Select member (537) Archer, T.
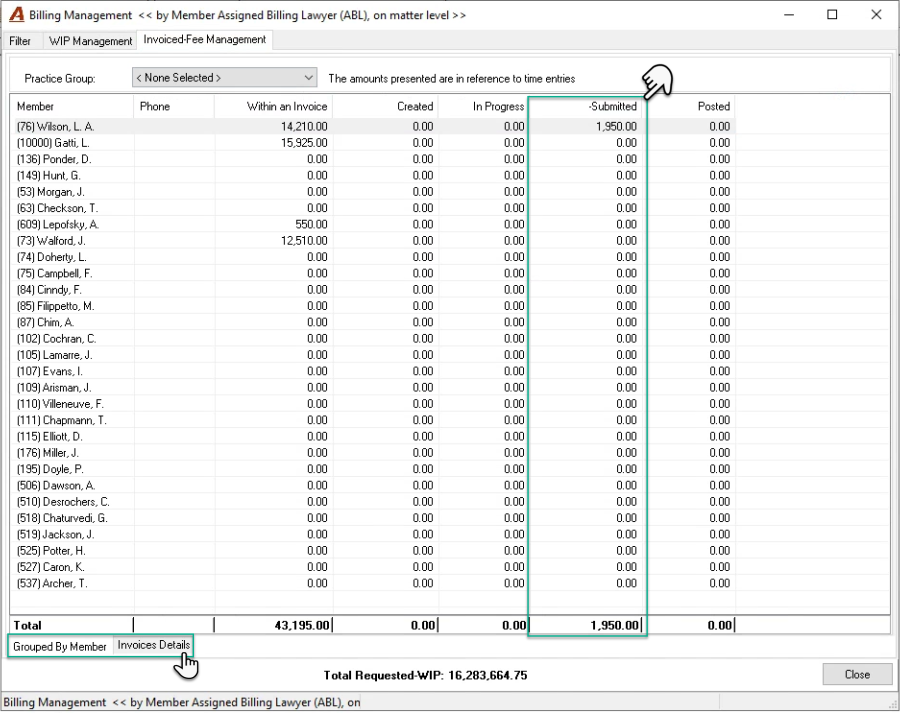Screen dimensions: 900x713 [52, 583]
